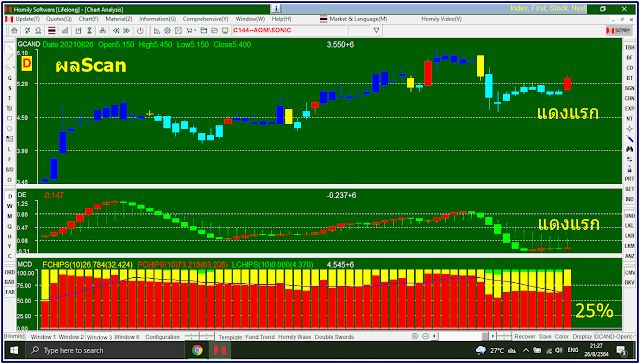Toggle the FAR chart mode

pyautogui.click(x=9, y=292)
